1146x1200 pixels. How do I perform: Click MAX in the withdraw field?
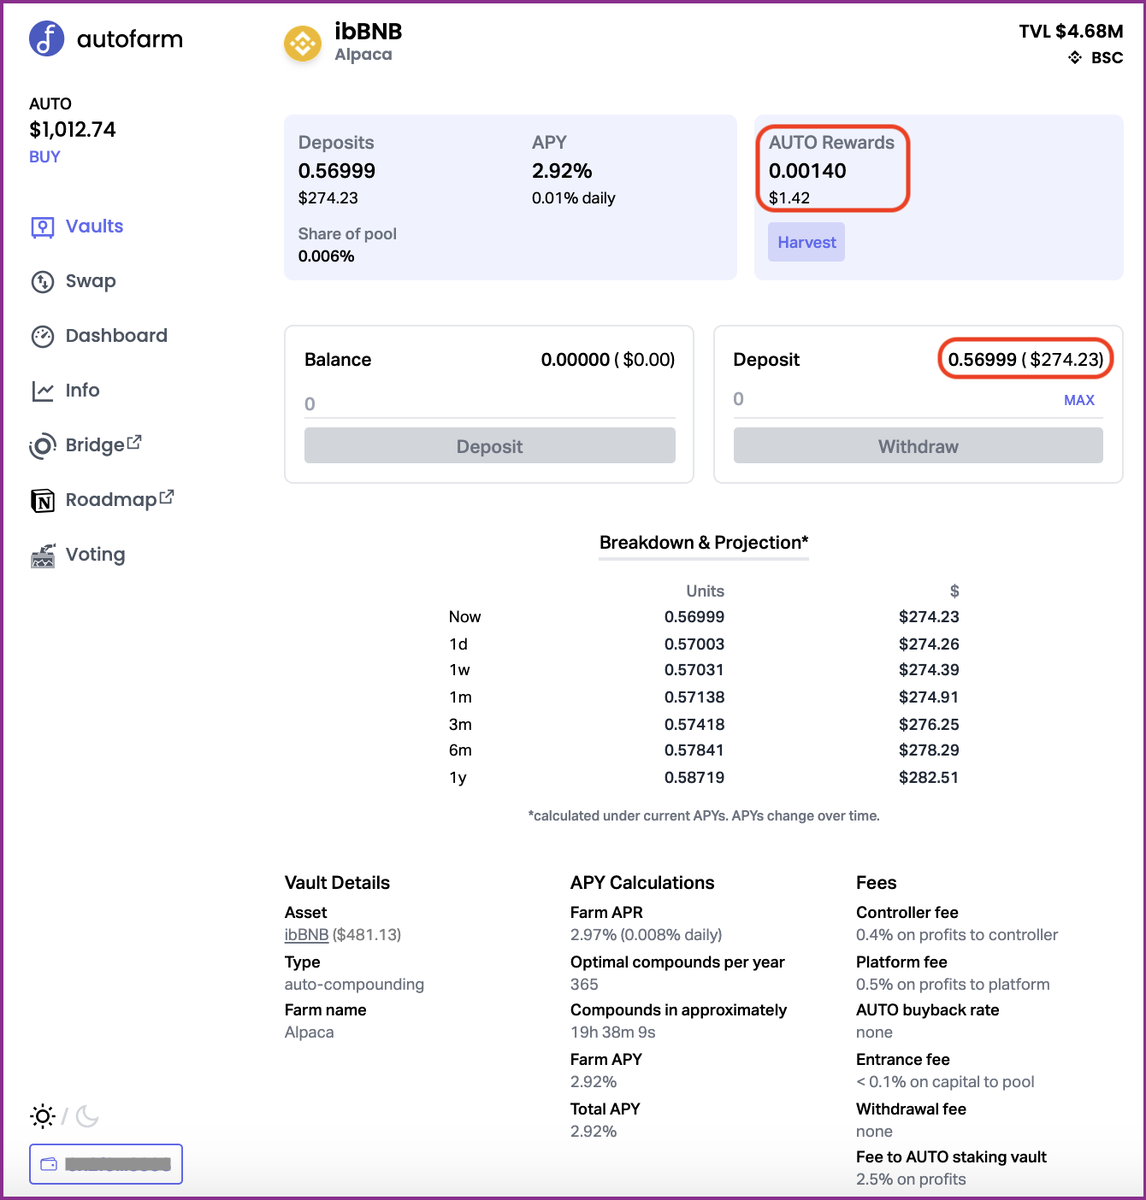point(1079,400)
